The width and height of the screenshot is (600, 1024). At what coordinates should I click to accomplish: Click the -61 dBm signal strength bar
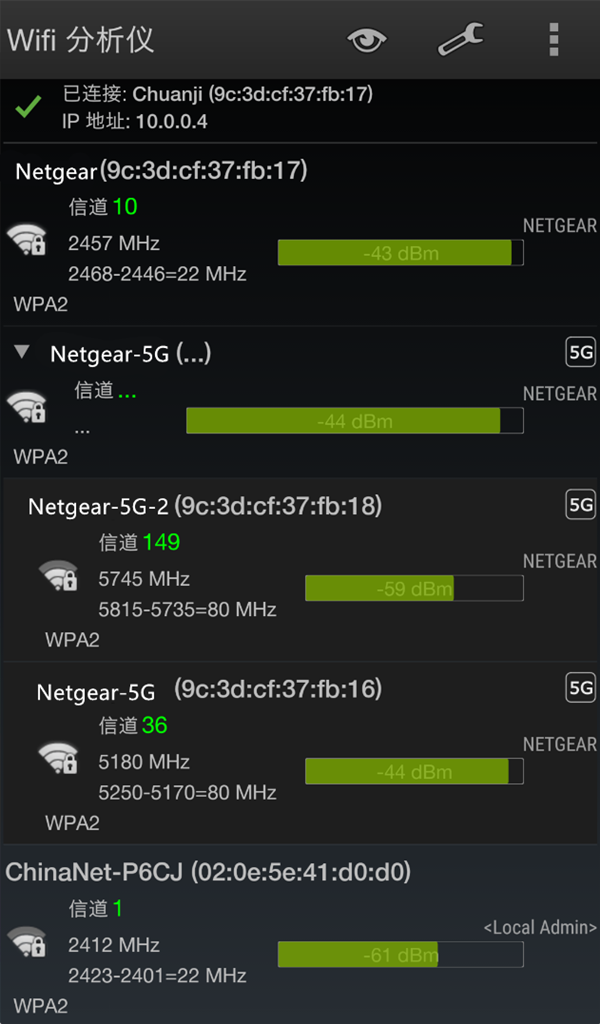click(400, 955)
